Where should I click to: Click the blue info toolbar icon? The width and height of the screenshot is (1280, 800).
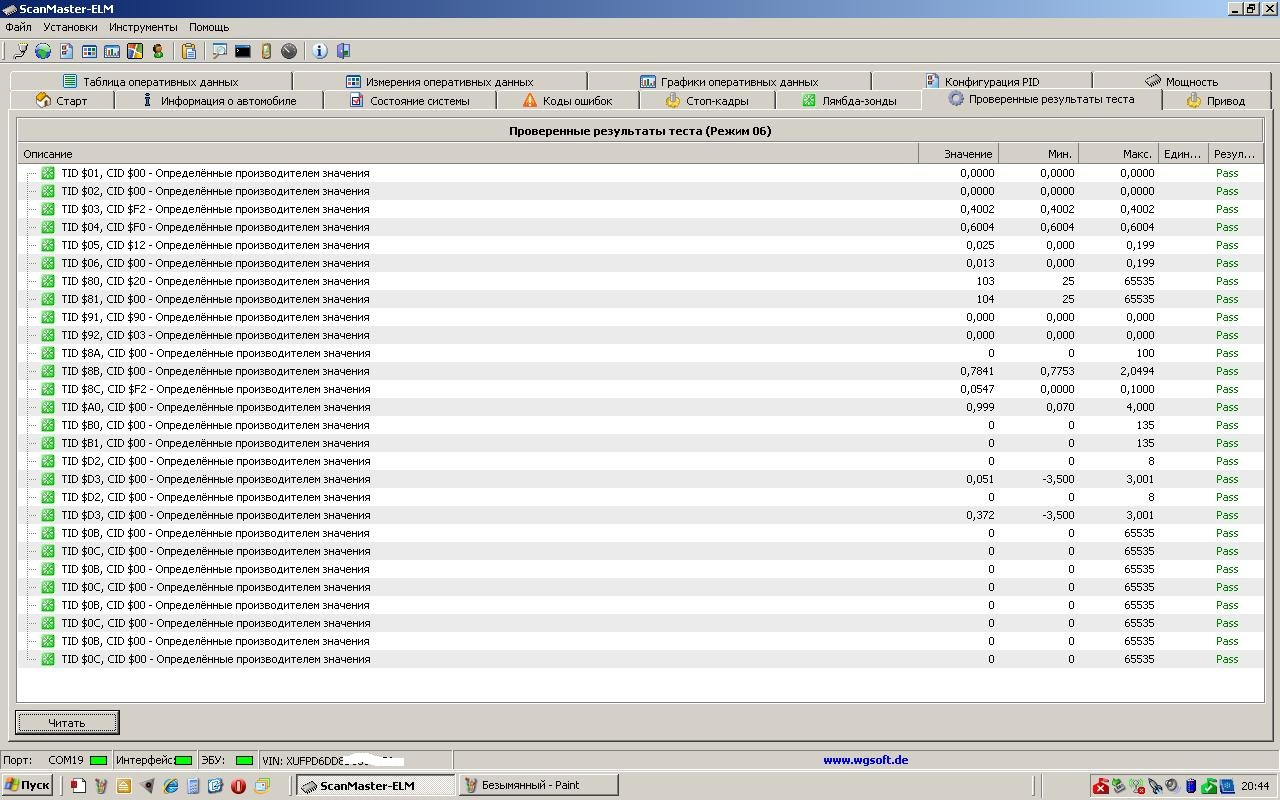coord(320,51)
